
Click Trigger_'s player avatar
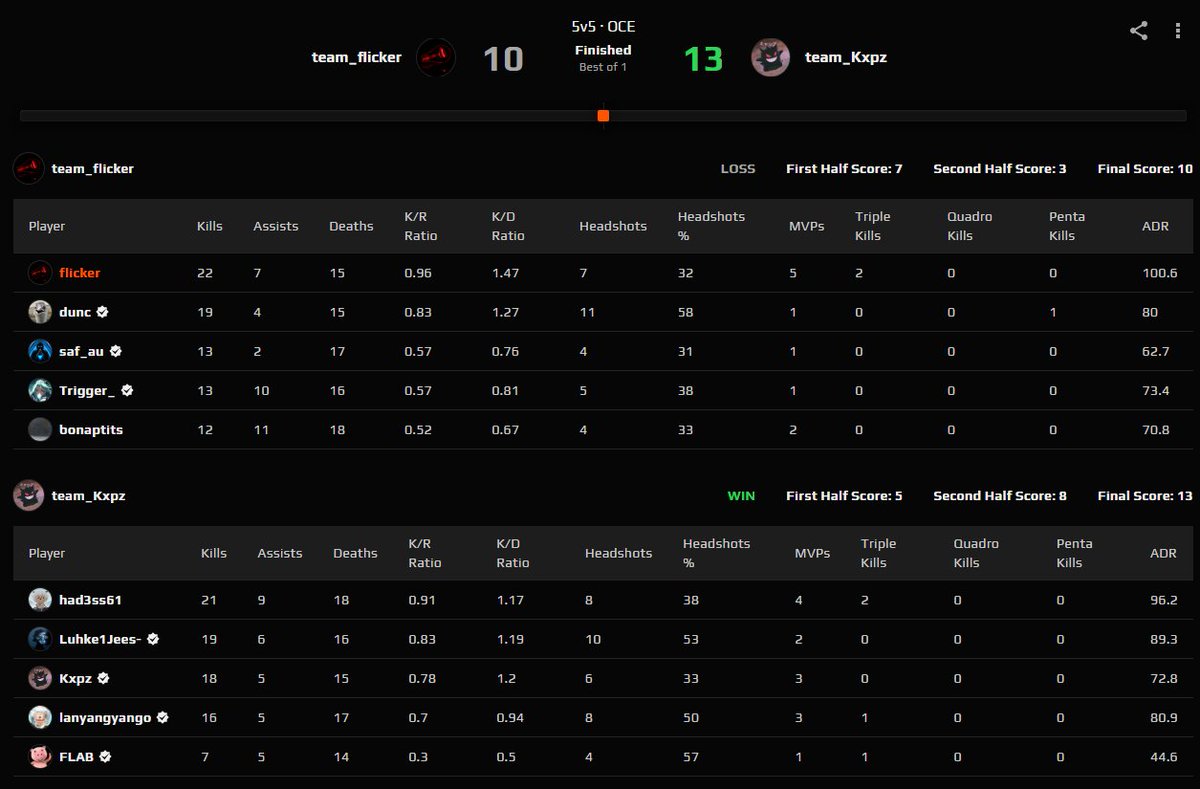click(40, 390)
